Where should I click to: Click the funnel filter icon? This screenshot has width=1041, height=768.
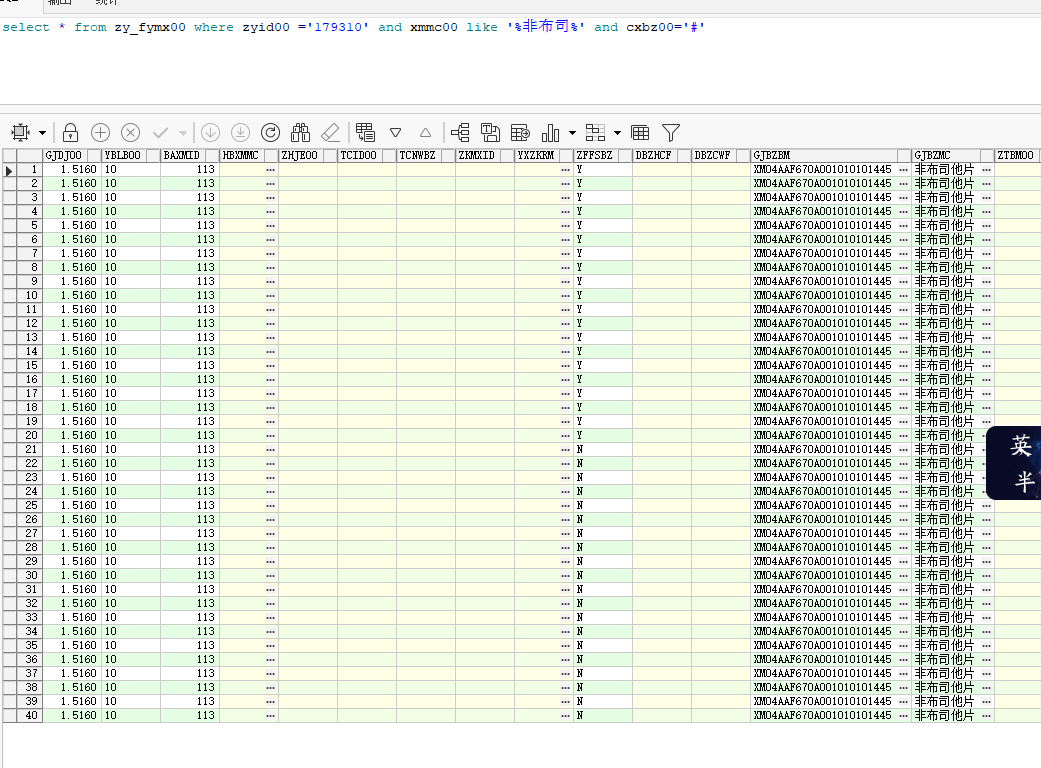click(671, 132)
